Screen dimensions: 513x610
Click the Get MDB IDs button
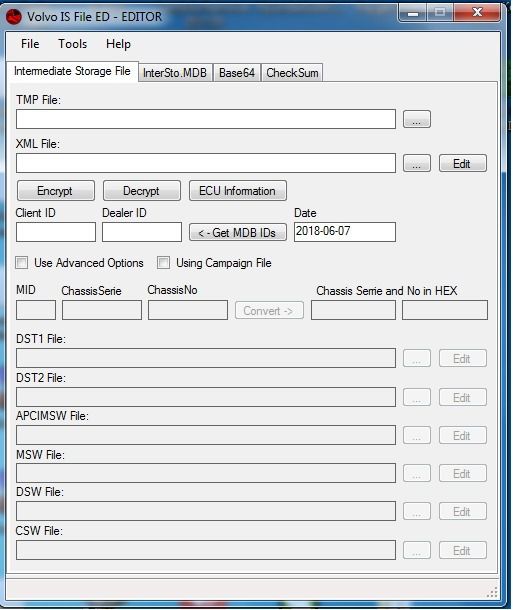[238, 232]
